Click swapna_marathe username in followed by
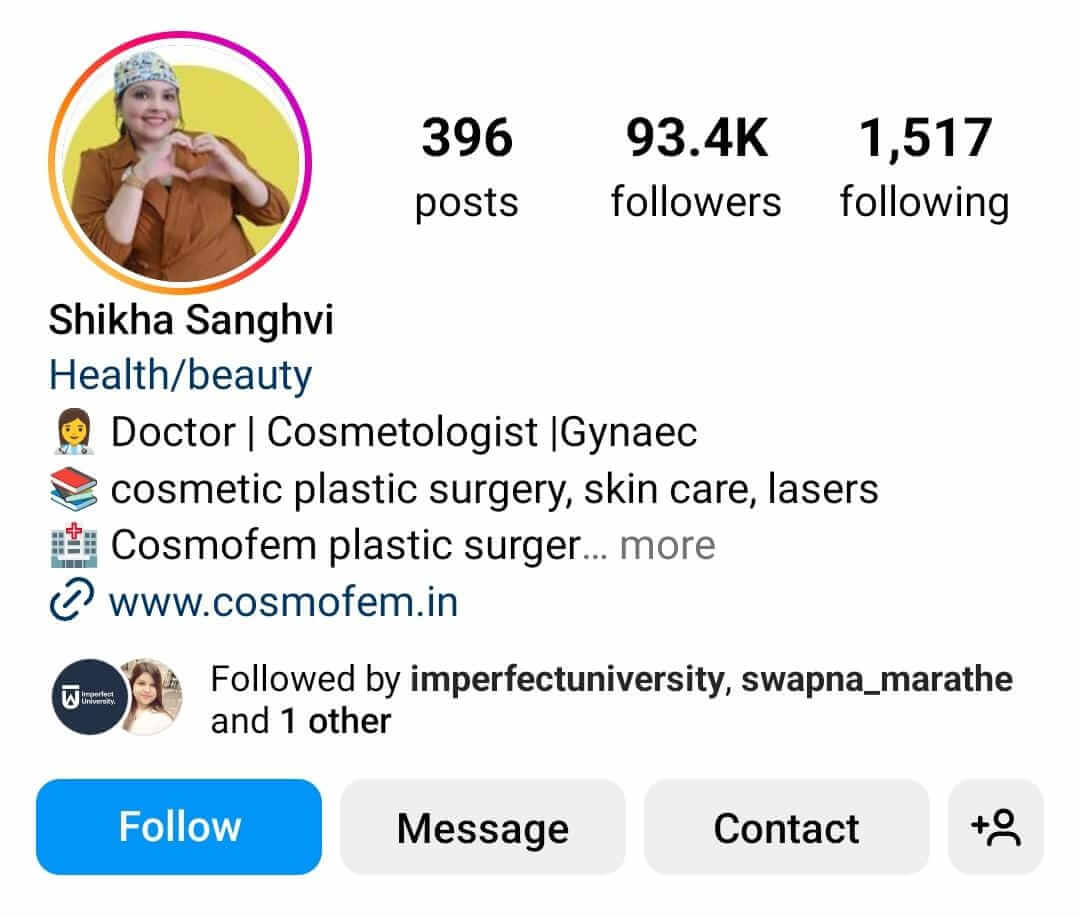The height and width of the screenshot is (916, 1080). point(877,680)
